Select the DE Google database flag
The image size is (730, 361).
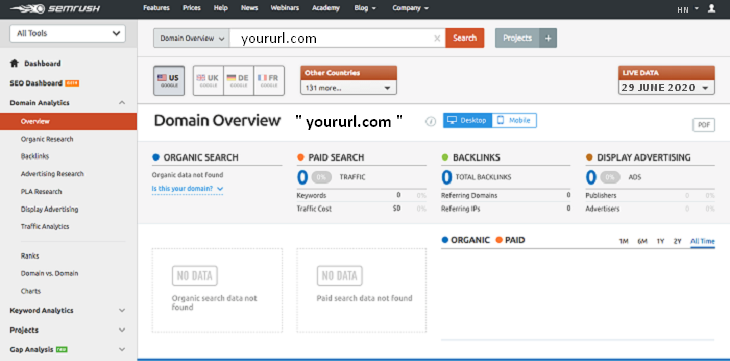(238, 81)
